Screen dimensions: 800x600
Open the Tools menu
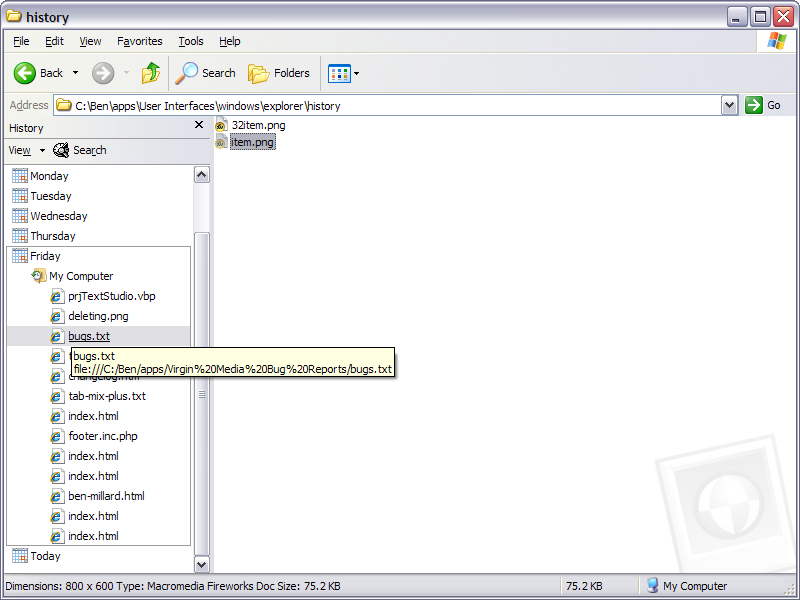[x=191, y=41]
